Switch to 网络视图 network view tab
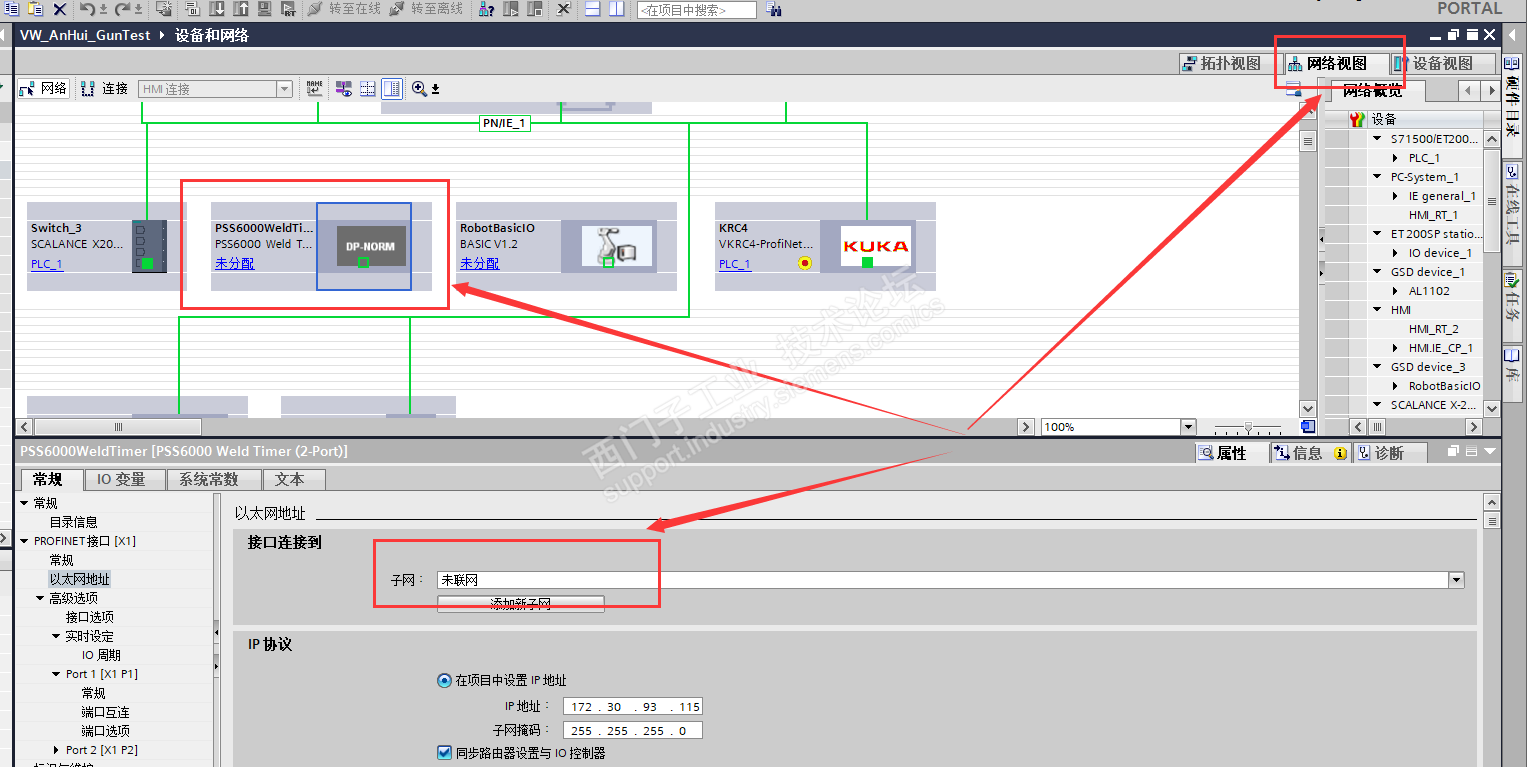This screenshot has height=767, width=1527. pyautogui.click(x=1338, y=64)
